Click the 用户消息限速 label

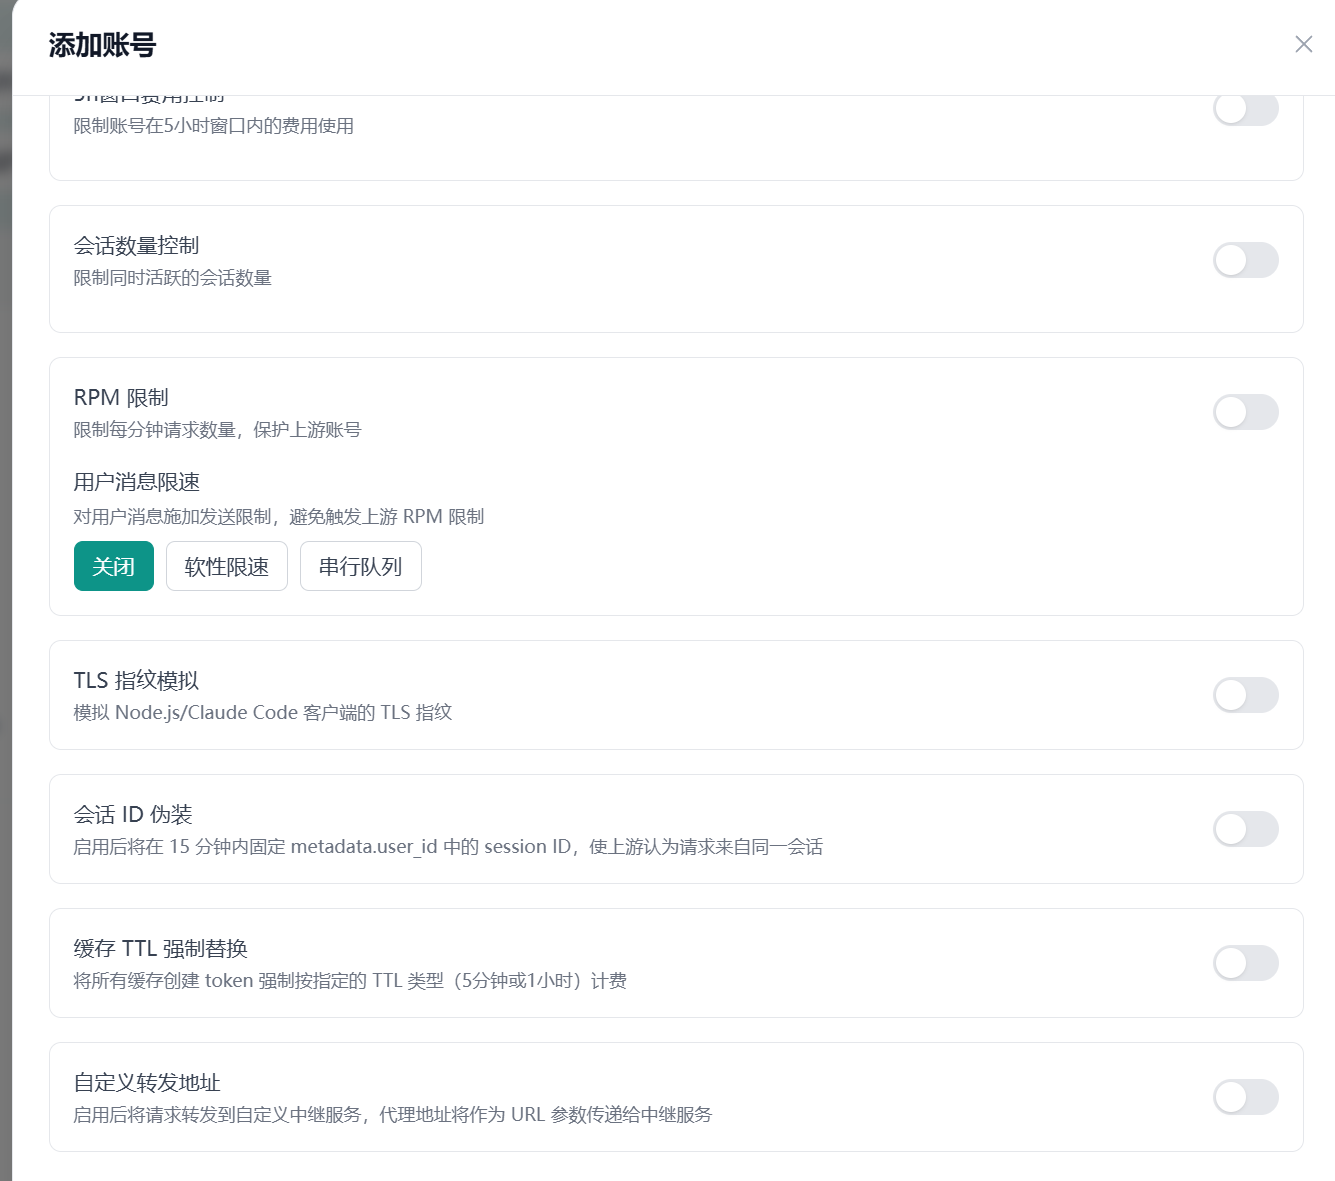(137, 482)
